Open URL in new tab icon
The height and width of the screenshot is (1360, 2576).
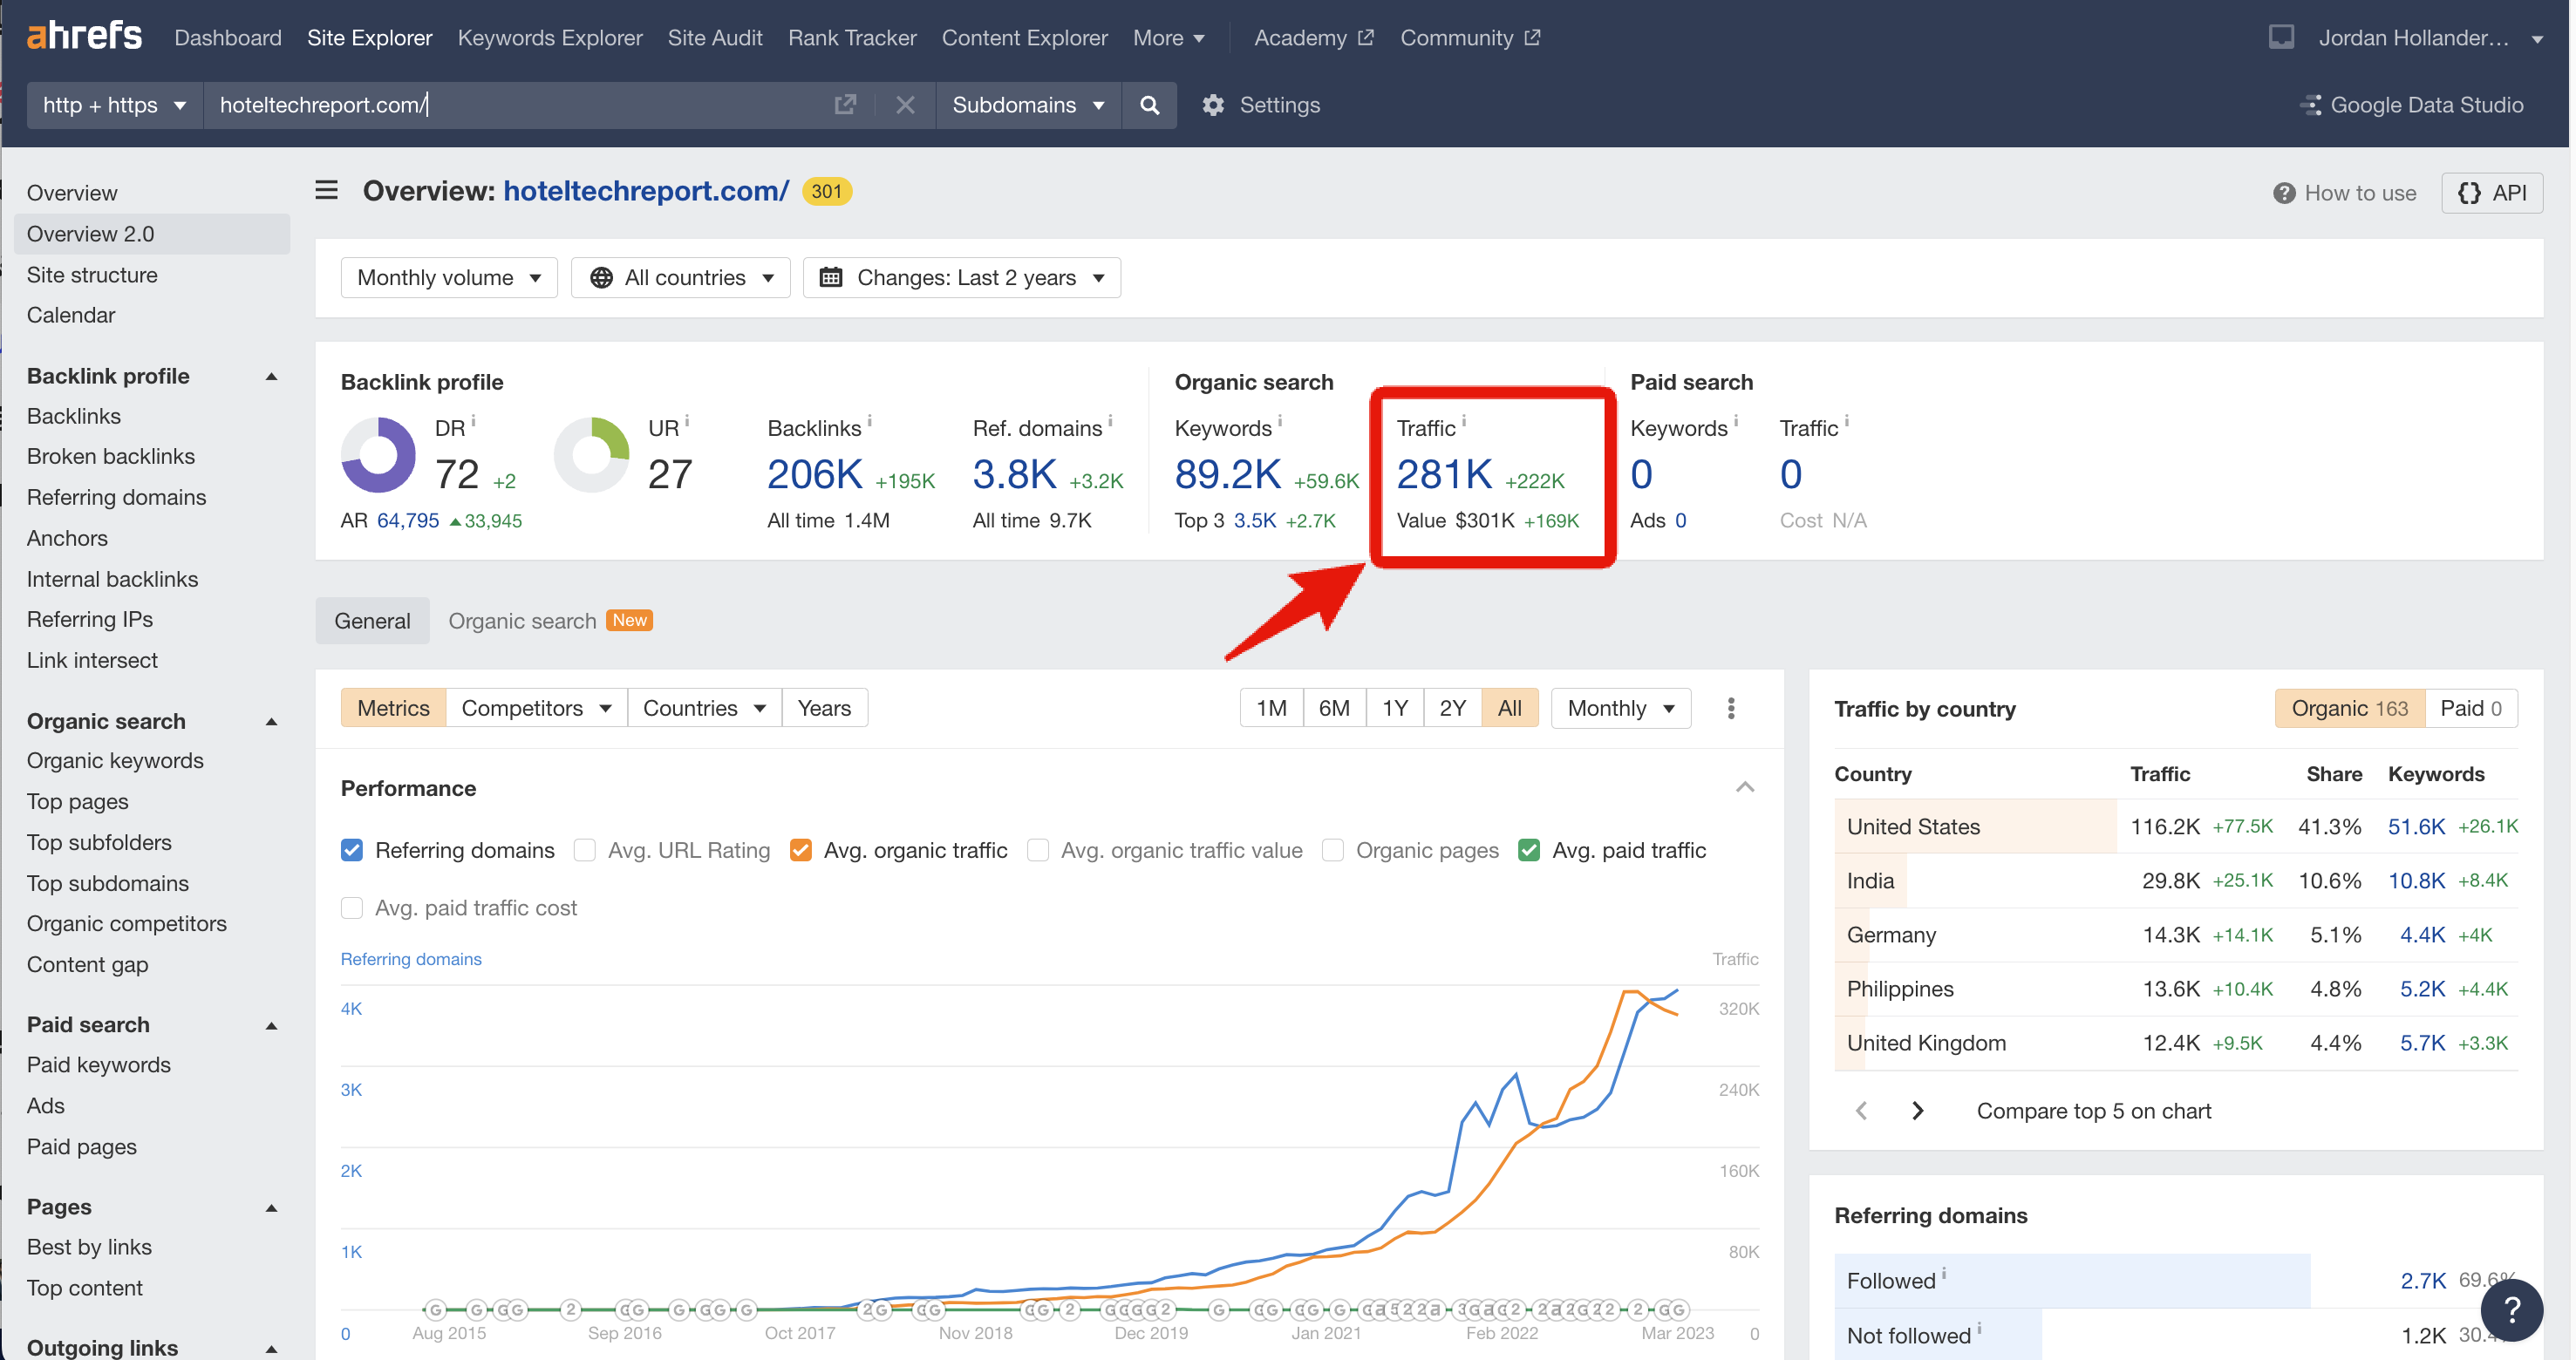point(845,105)
